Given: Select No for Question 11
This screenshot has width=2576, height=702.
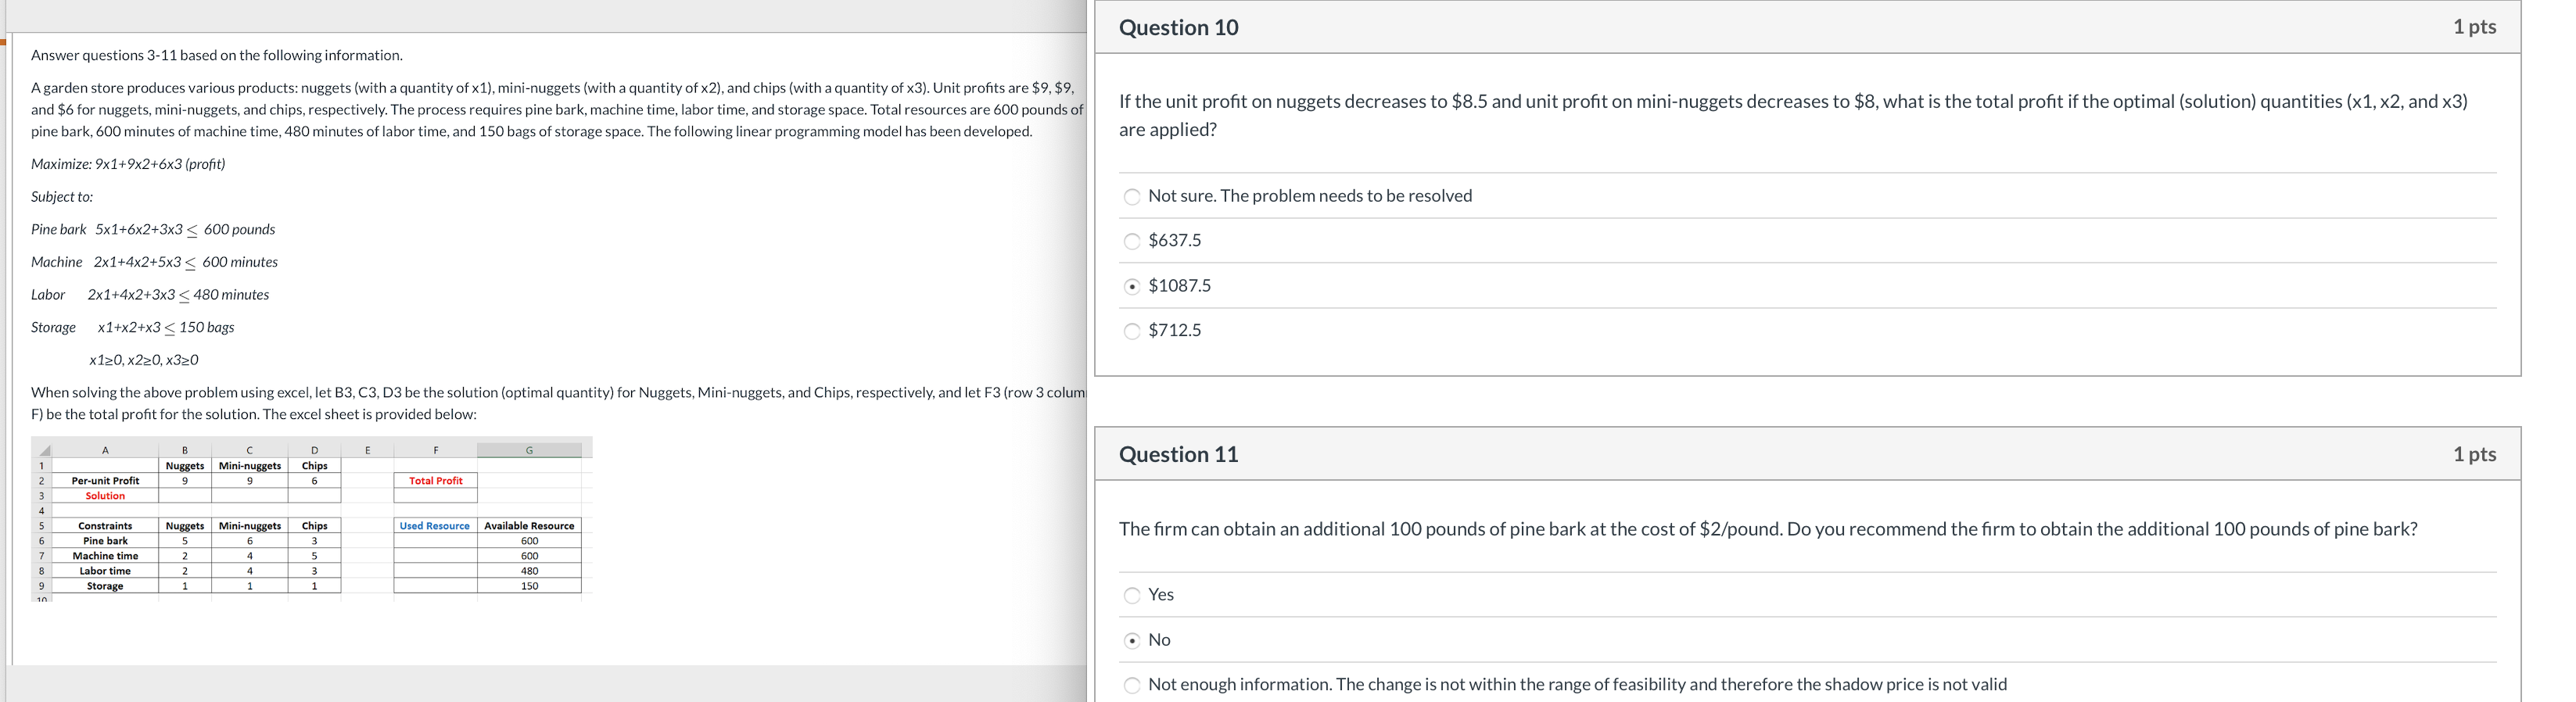Looking at the screenshot, I should coord(1132,640).
